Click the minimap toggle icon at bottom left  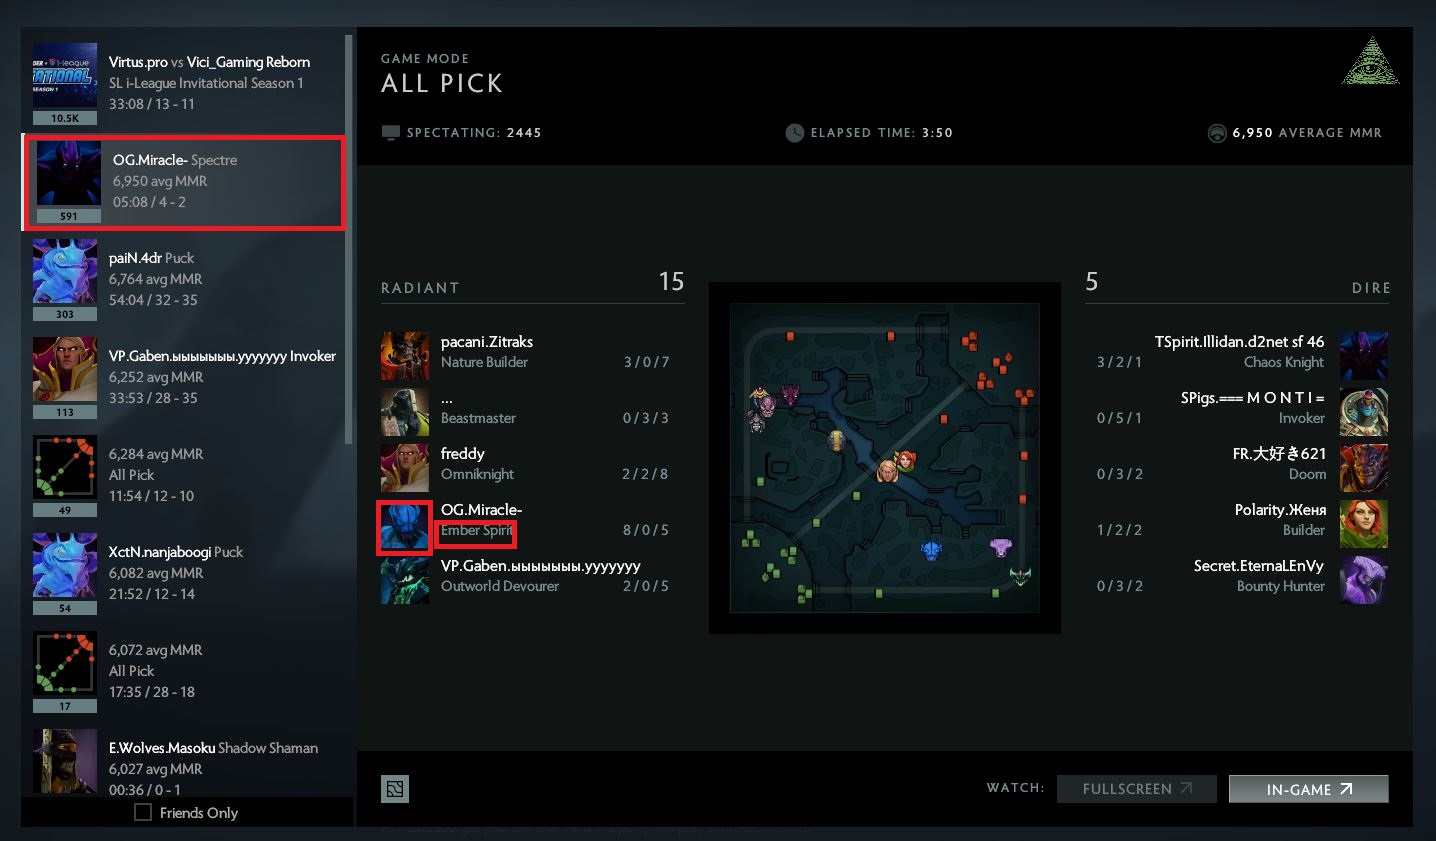395,789
